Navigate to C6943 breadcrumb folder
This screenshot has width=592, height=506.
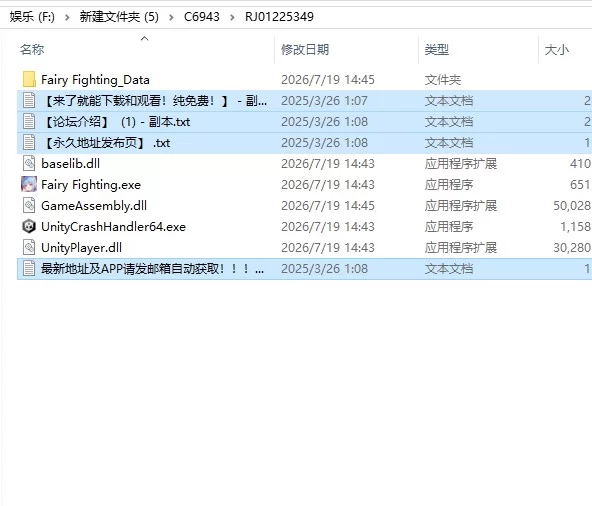tap(202, 17)
